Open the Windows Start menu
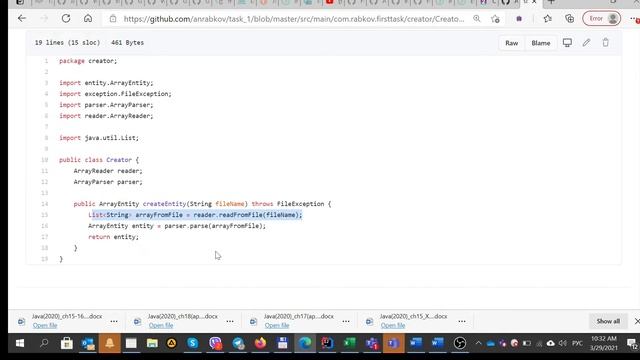This screenshot has width=640, height=360. [20, 343]
